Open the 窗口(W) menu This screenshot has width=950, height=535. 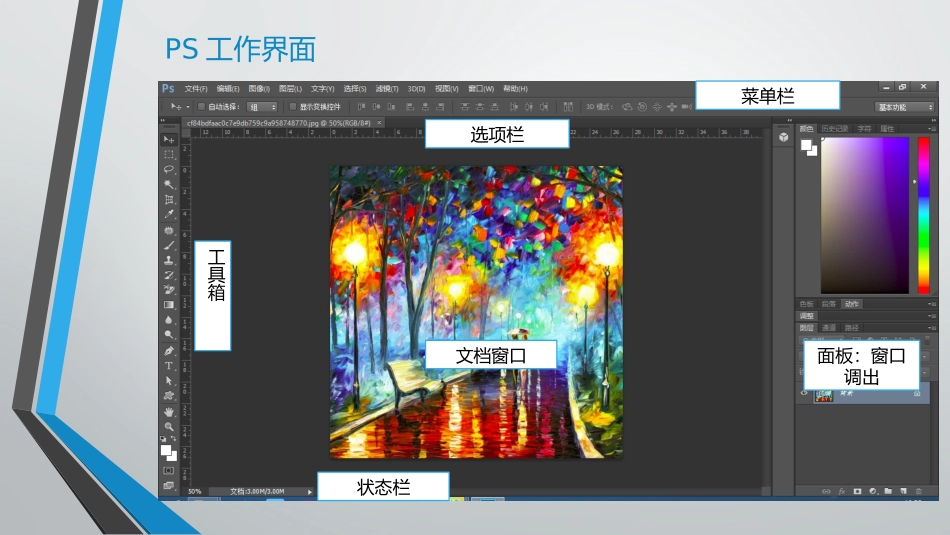481,88
